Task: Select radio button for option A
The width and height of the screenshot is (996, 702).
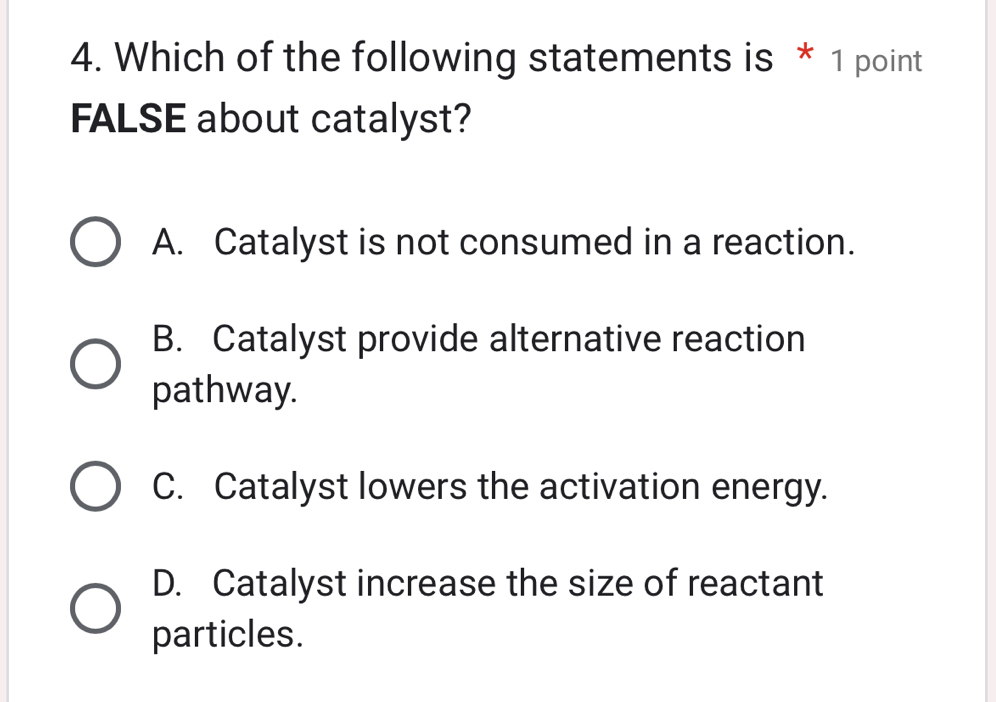Action: (x=96, y=245)
